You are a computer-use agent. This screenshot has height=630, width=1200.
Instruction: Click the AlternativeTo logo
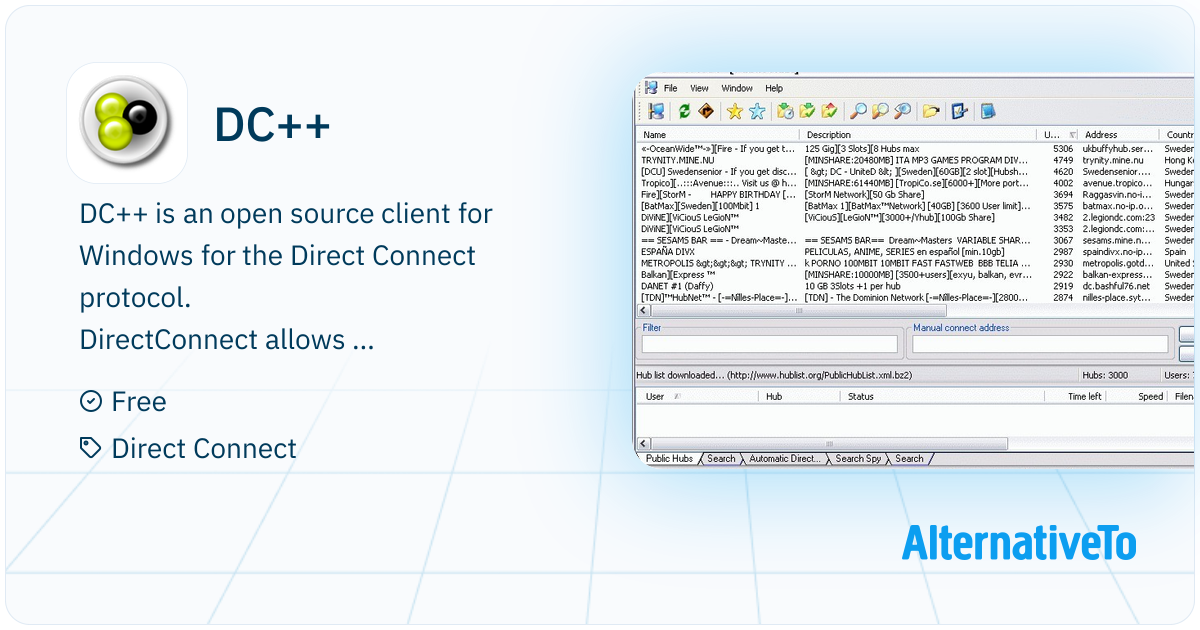tap(1019, 542)
